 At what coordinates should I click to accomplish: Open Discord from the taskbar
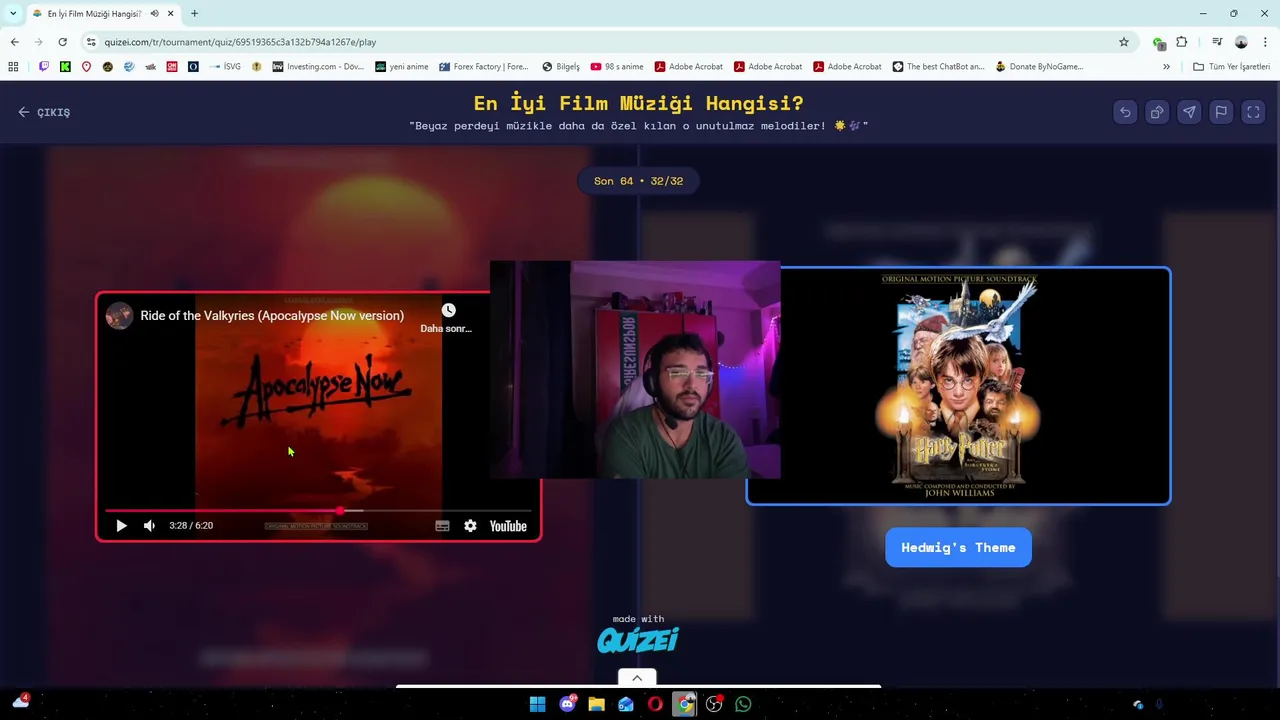click(568, 704)
